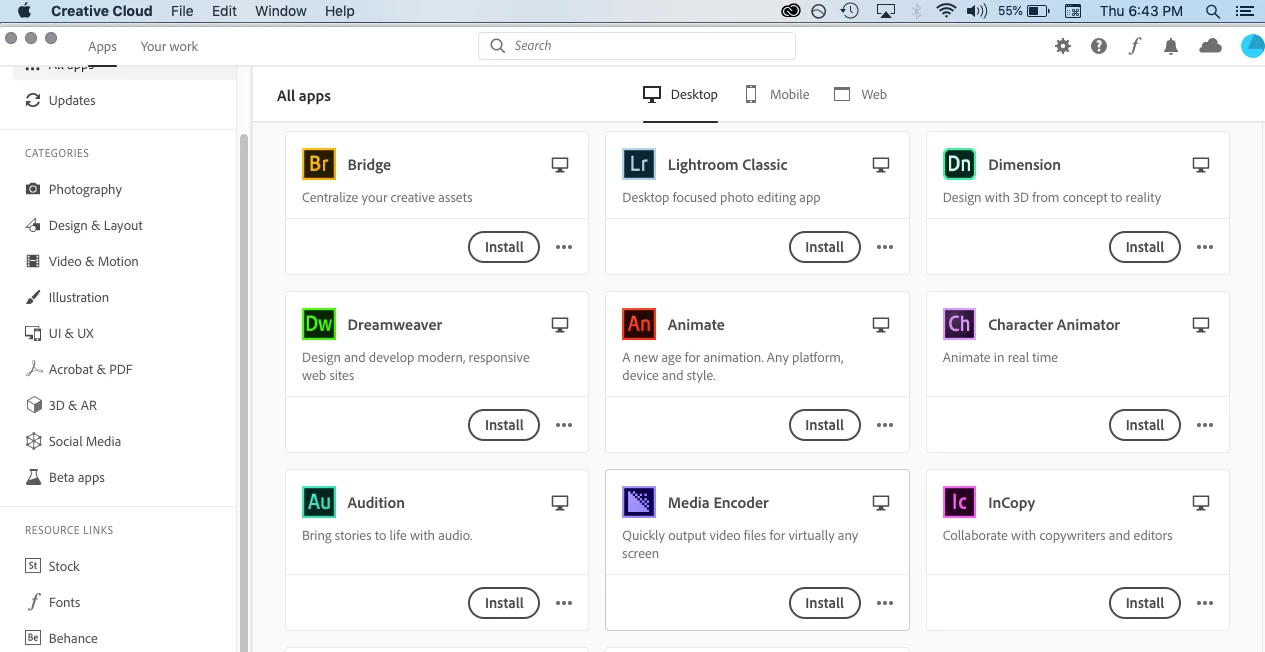
Task: Open the File menu
Action: (x=182, y=11)
